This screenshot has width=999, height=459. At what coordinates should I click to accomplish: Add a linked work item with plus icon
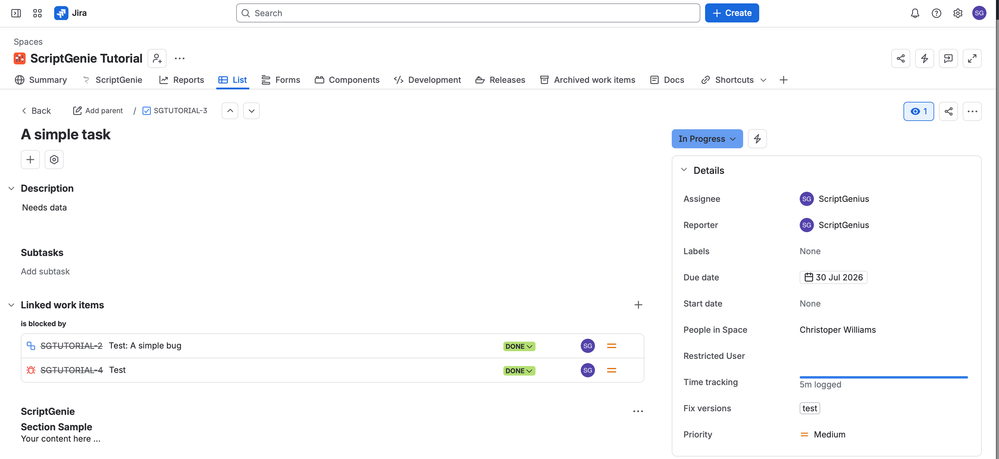coord(638,305)
